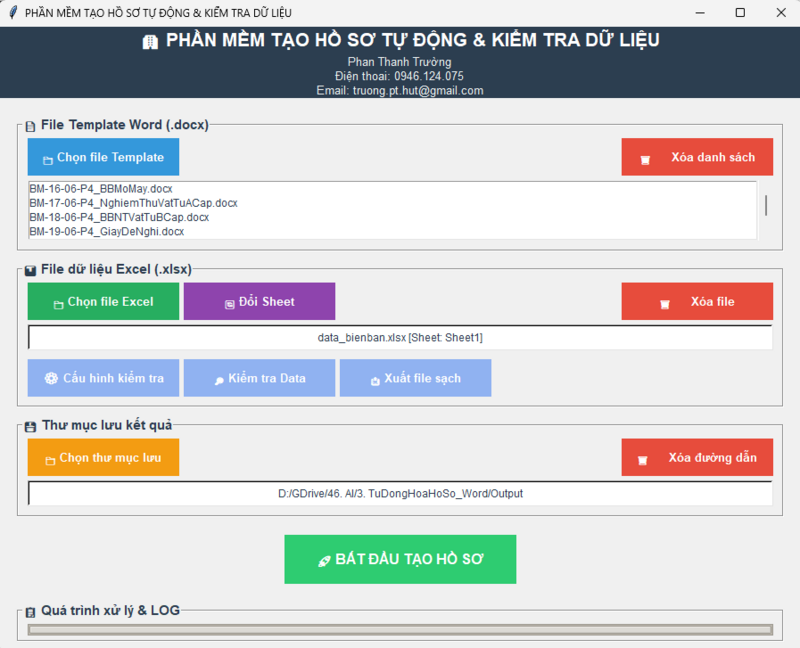Click the progress bar under Quá trình xử lý
Screen dimensions: 800x648
coord(400,628)
